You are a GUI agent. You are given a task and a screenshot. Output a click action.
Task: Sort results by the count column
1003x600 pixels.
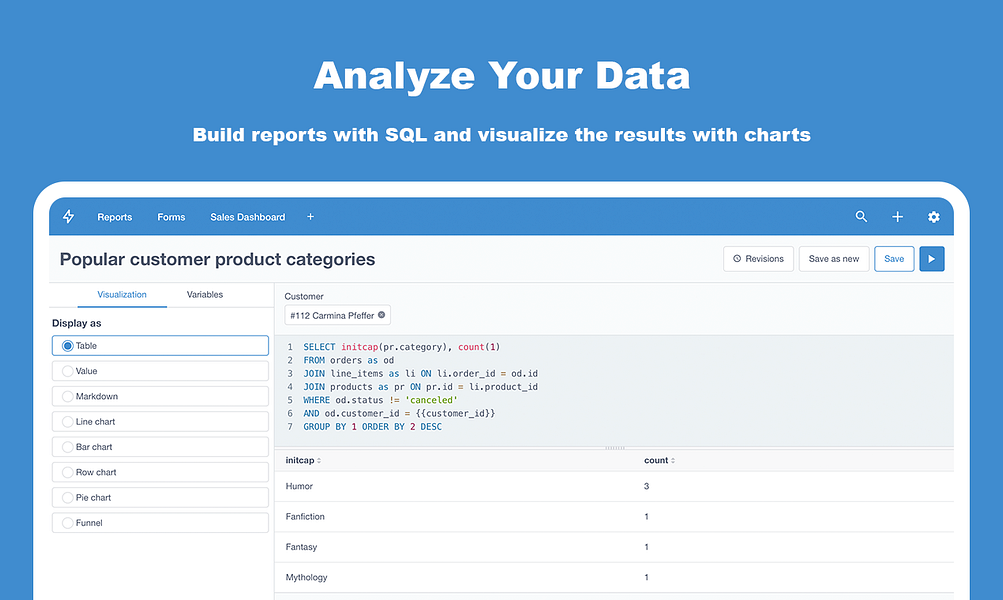click(658, 460)
